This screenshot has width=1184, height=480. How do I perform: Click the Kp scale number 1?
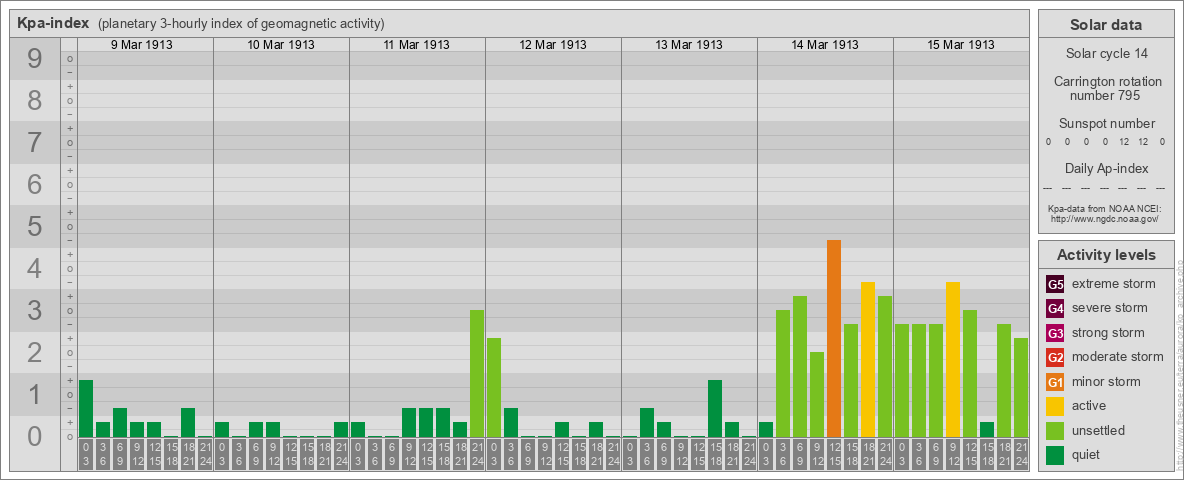point(34,394)
